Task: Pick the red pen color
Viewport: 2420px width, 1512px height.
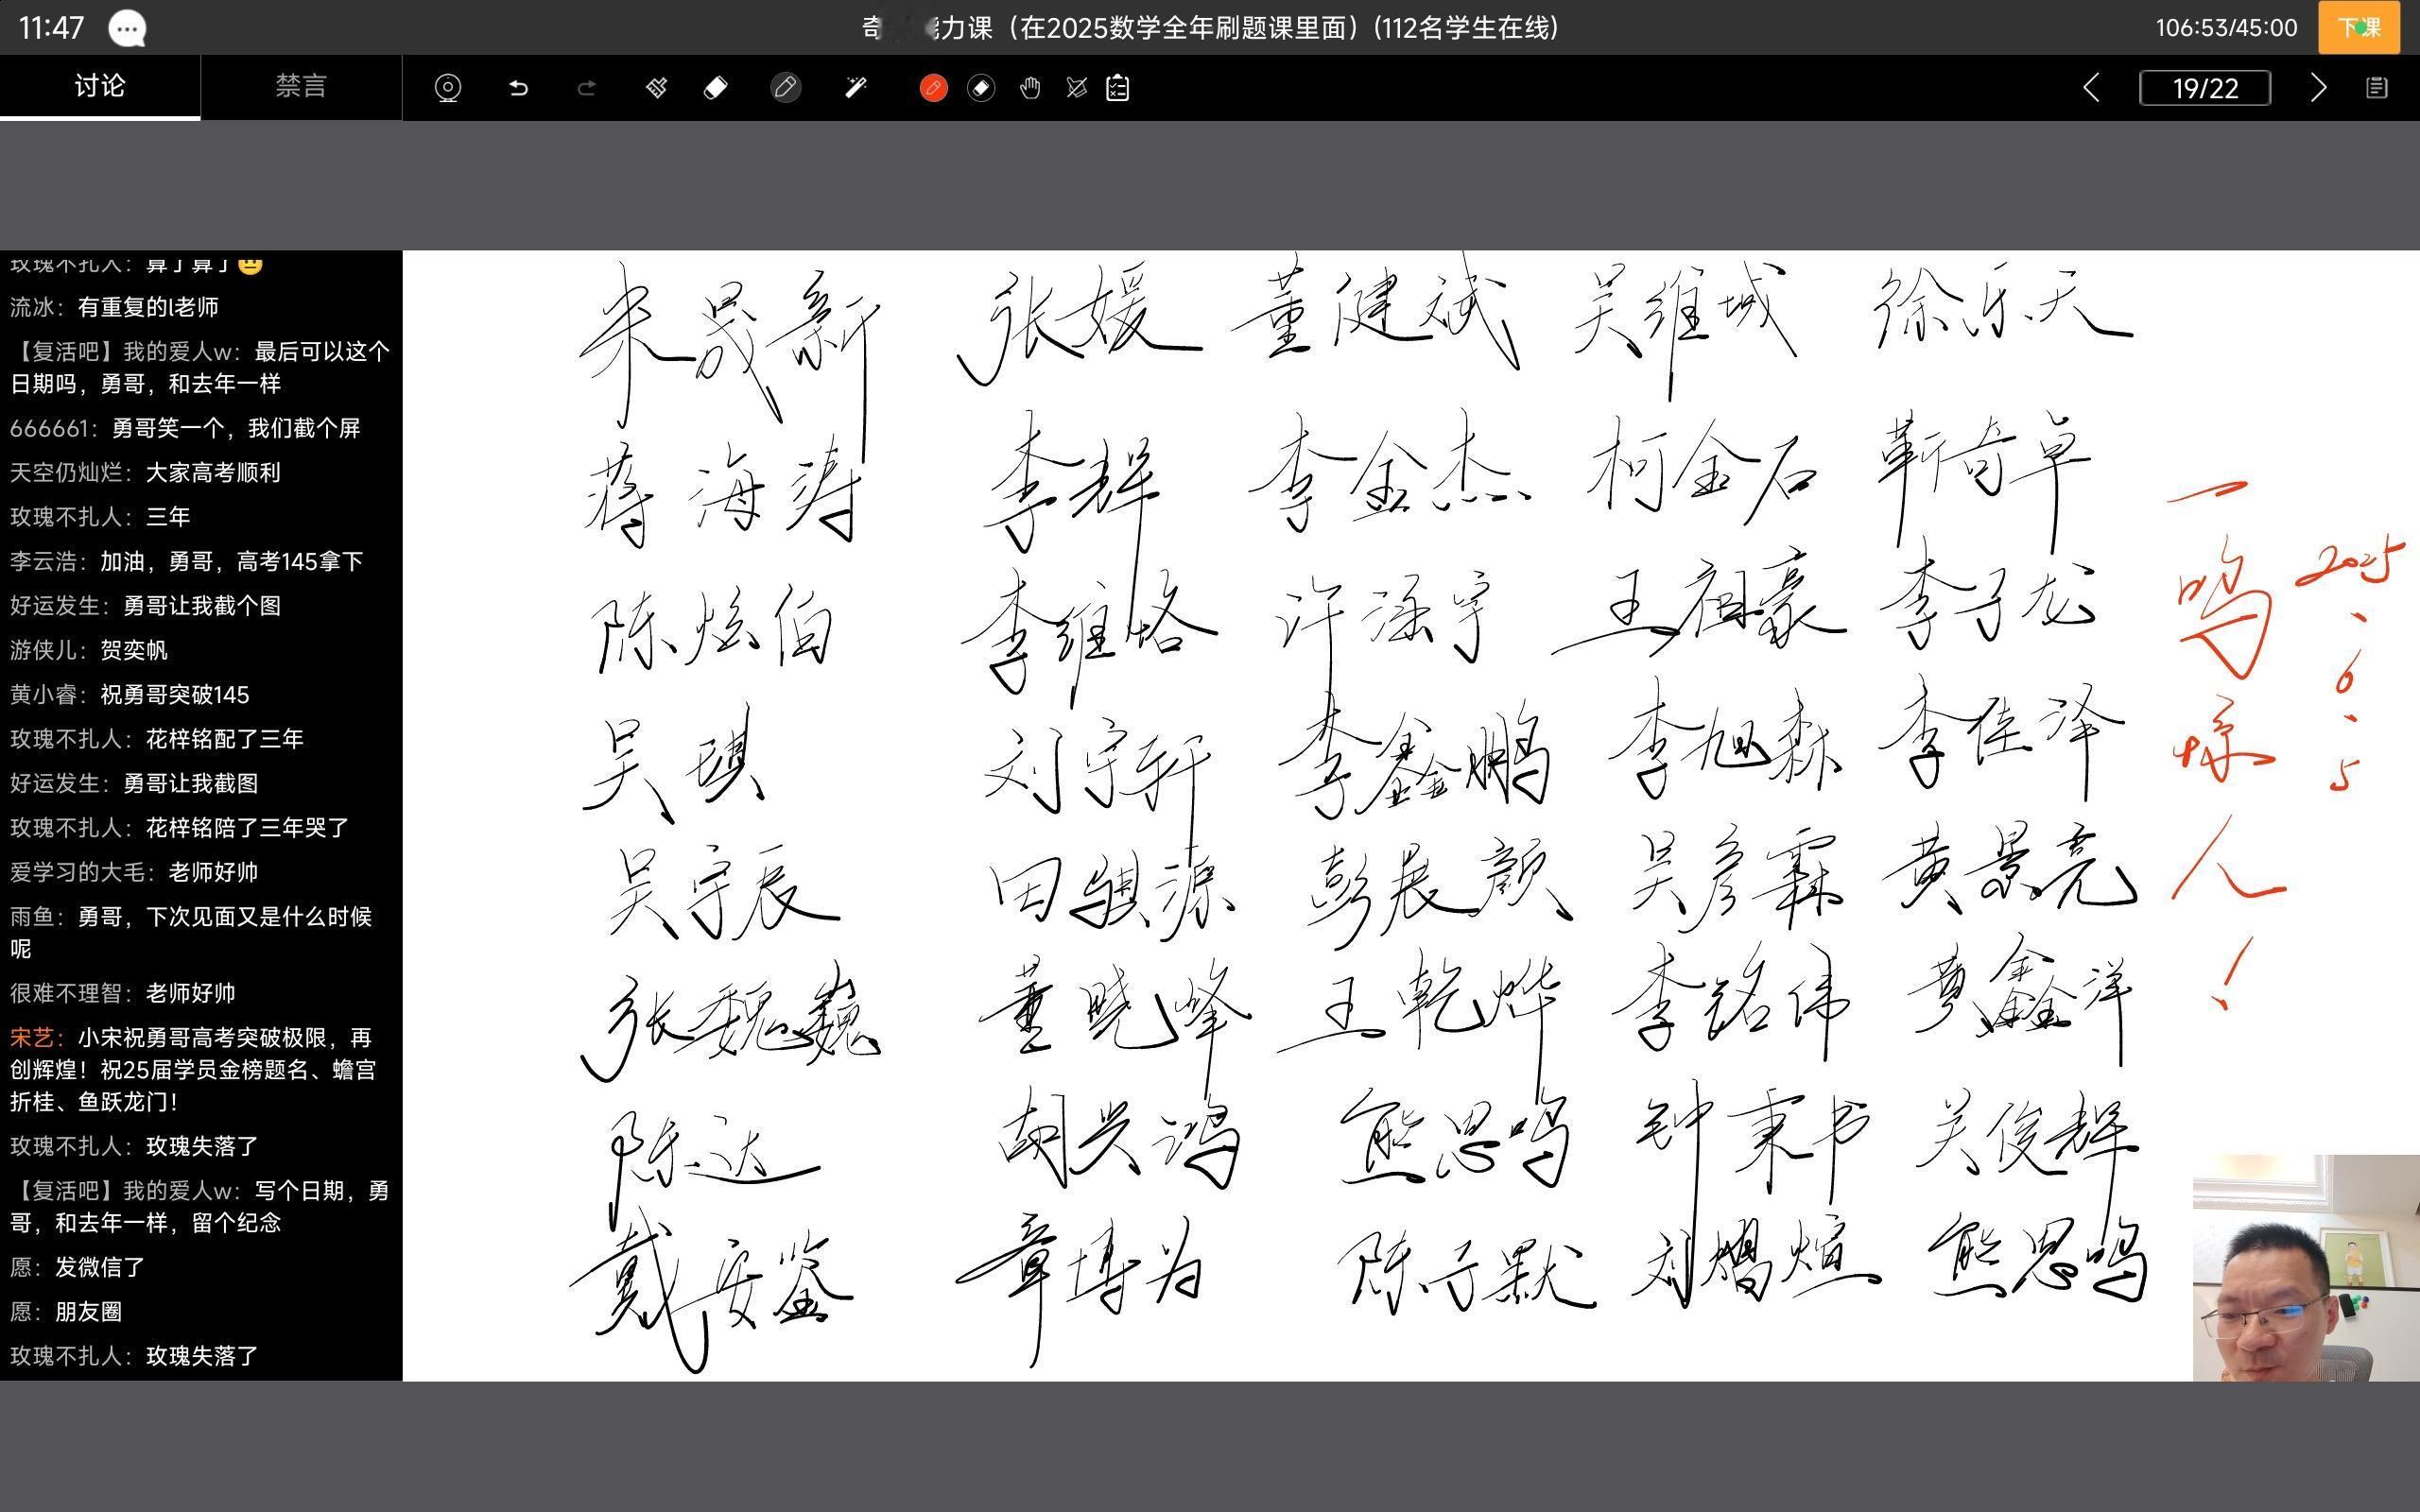Action: click(x=933, y=88)
